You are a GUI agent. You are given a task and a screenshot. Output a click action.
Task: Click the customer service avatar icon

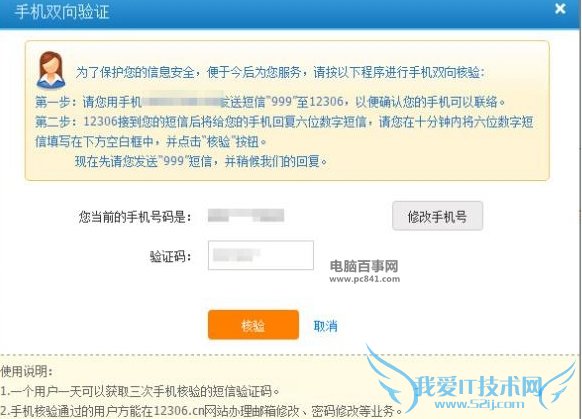coord(51,70)
